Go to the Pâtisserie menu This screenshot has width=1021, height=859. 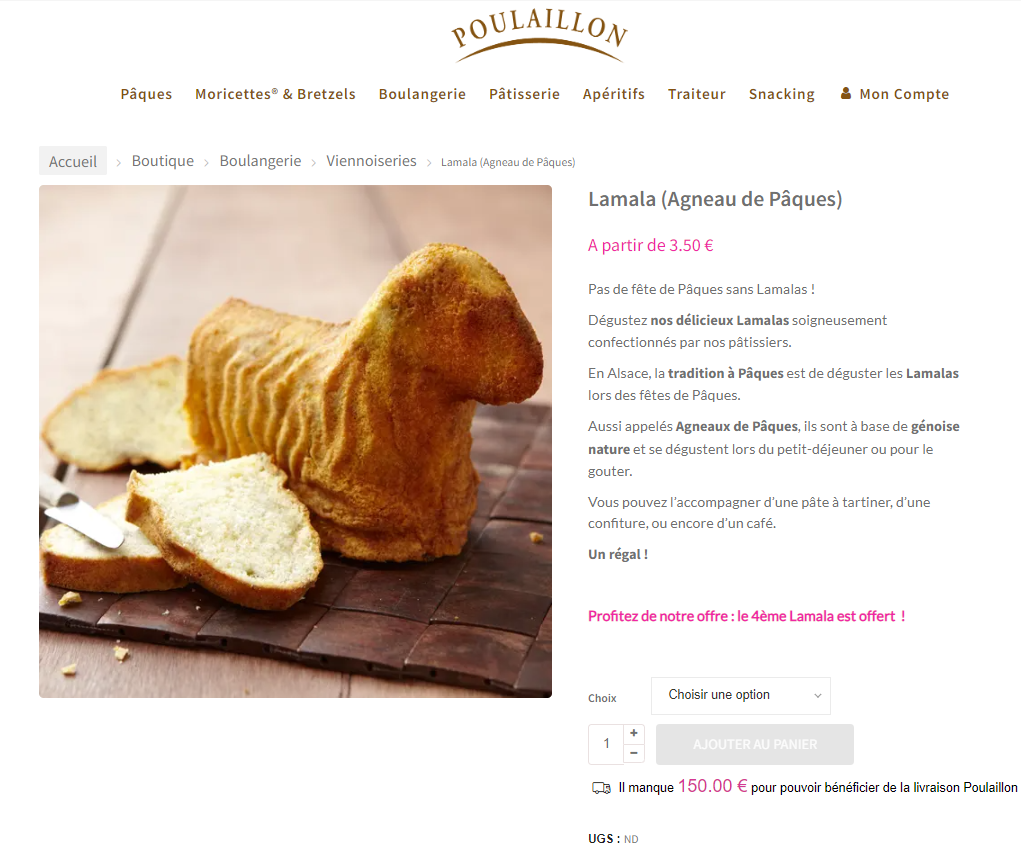[524, 94]
